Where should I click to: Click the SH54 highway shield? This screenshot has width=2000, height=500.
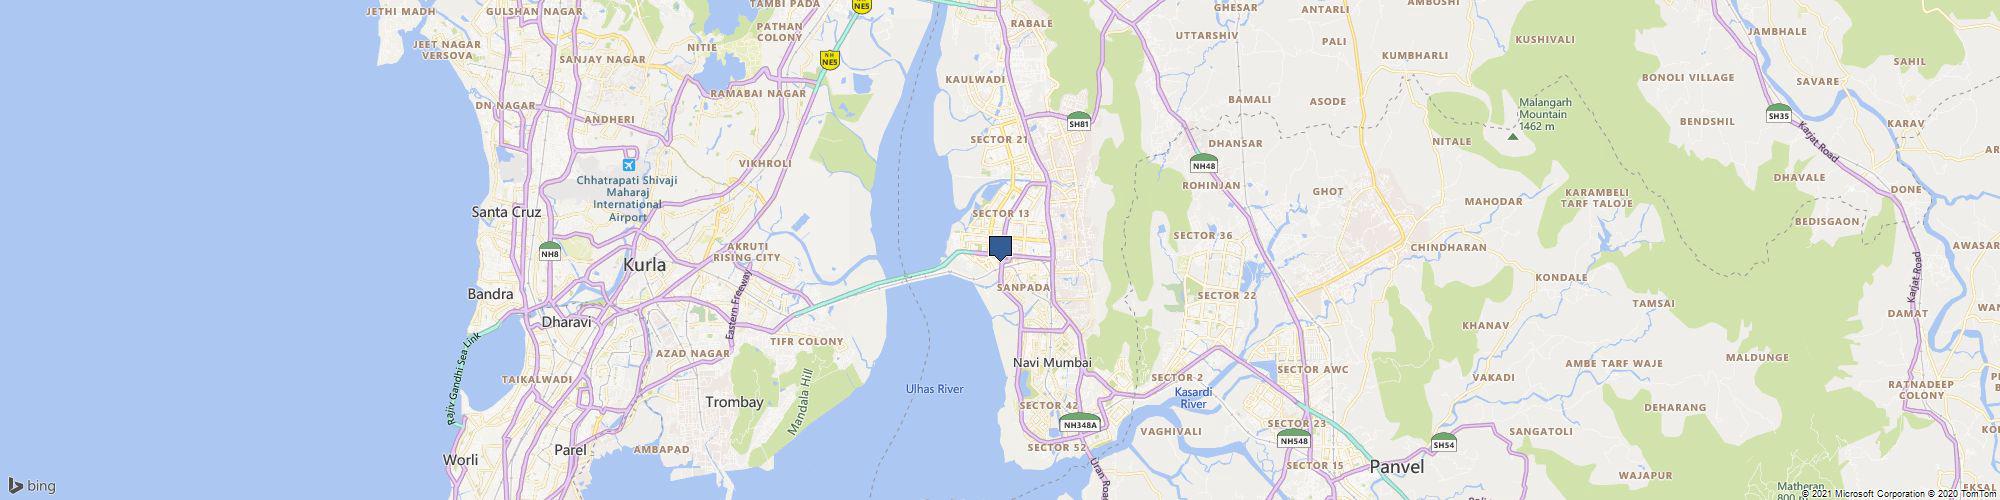1443,442
